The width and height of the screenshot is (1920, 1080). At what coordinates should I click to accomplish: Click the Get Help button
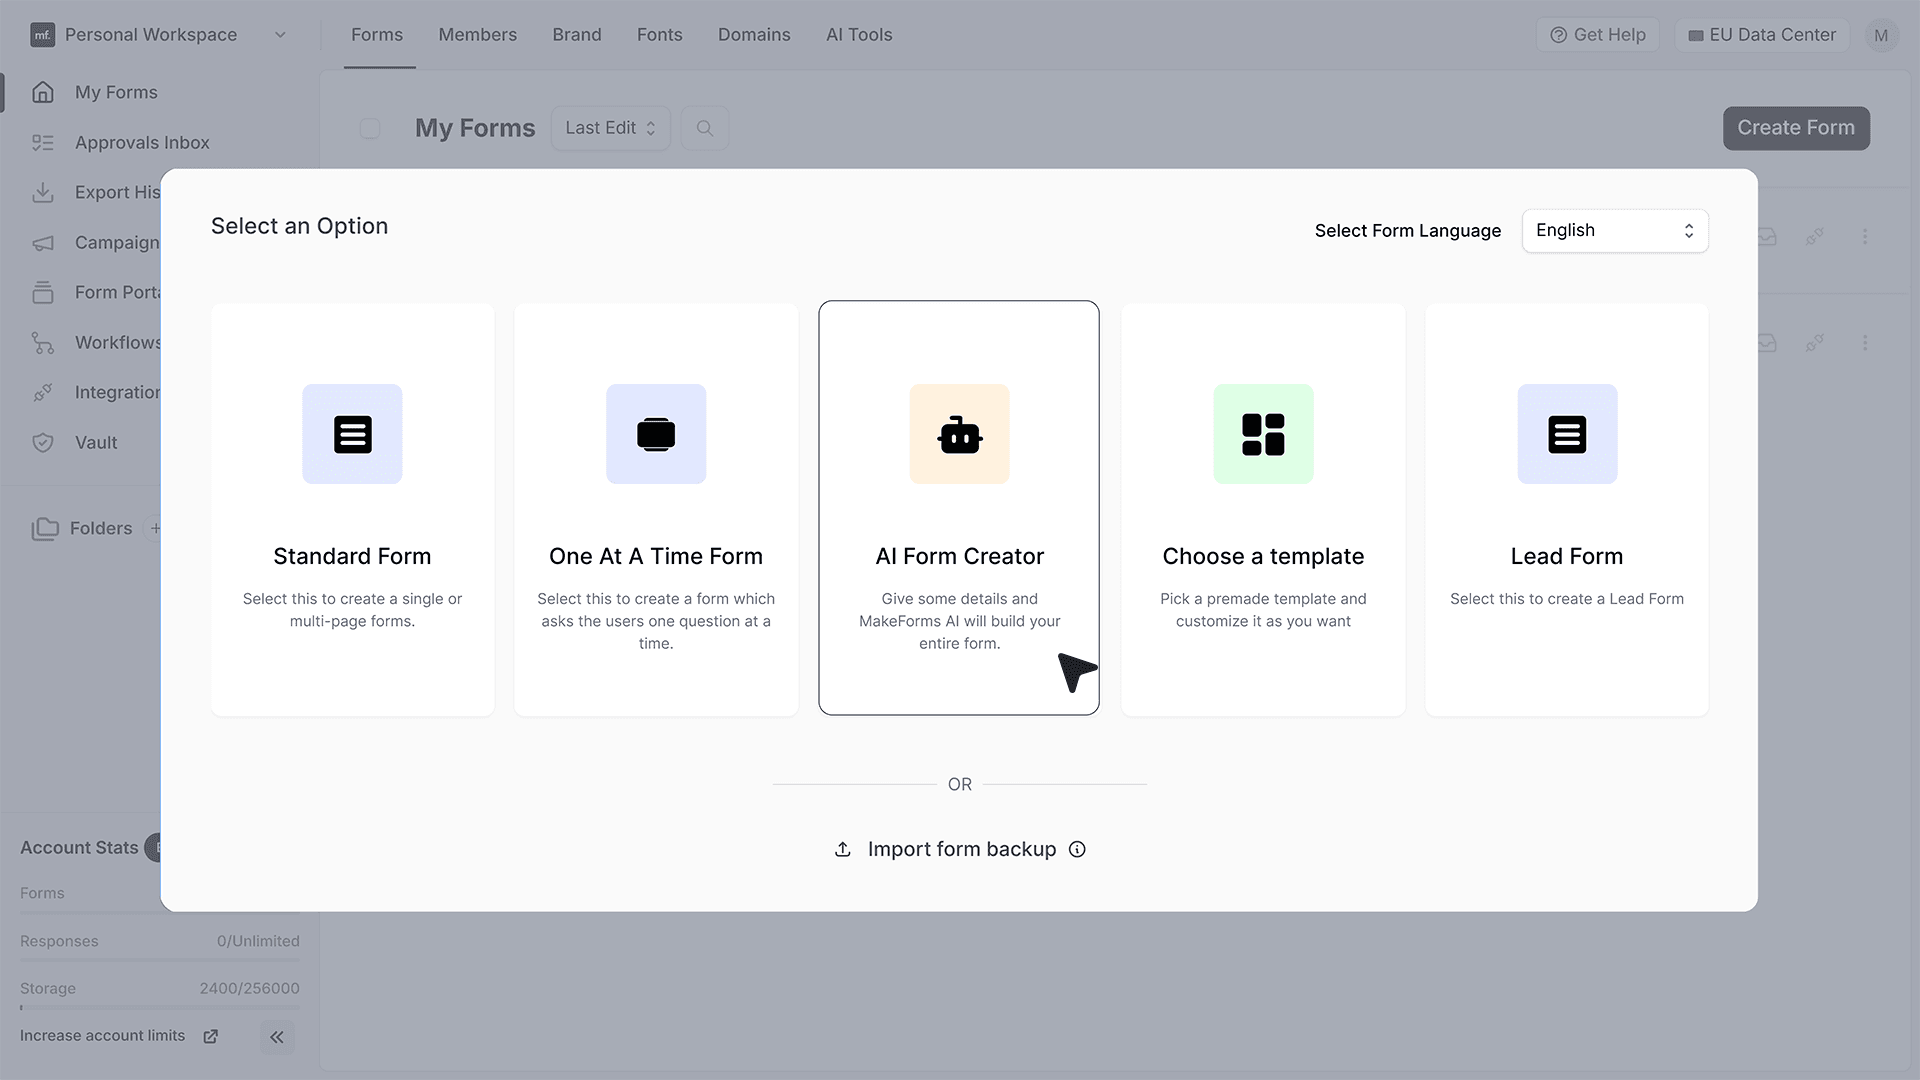1598,35
